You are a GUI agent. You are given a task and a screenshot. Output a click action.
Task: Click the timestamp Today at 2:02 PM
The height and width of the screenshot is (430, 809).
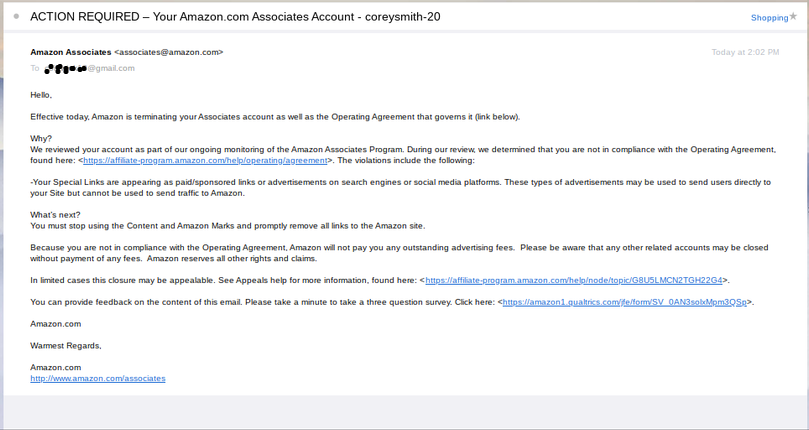coord(745,52)
